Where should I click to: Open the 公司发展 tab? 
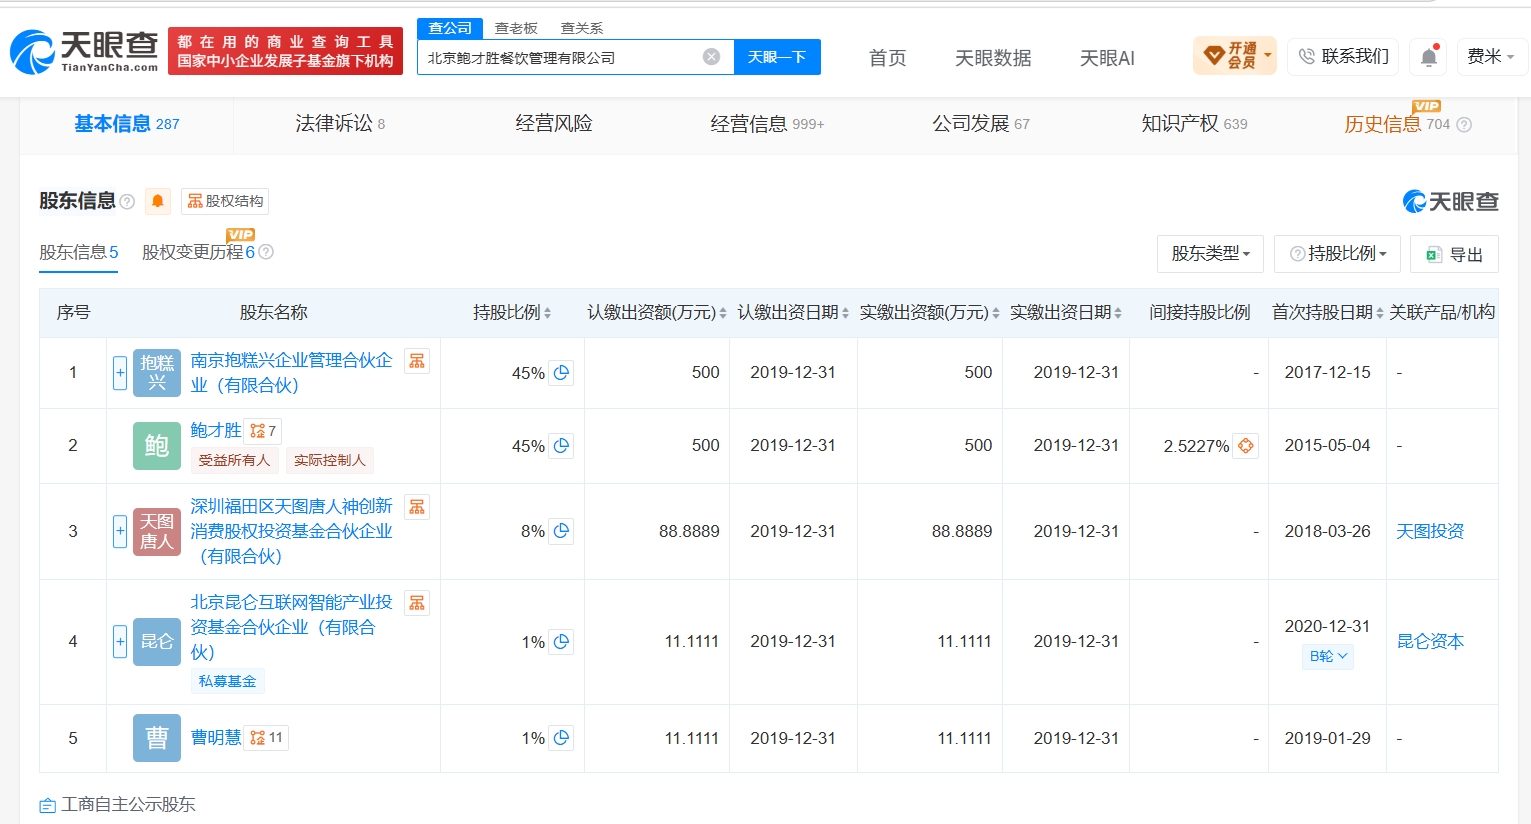(981, 124)
